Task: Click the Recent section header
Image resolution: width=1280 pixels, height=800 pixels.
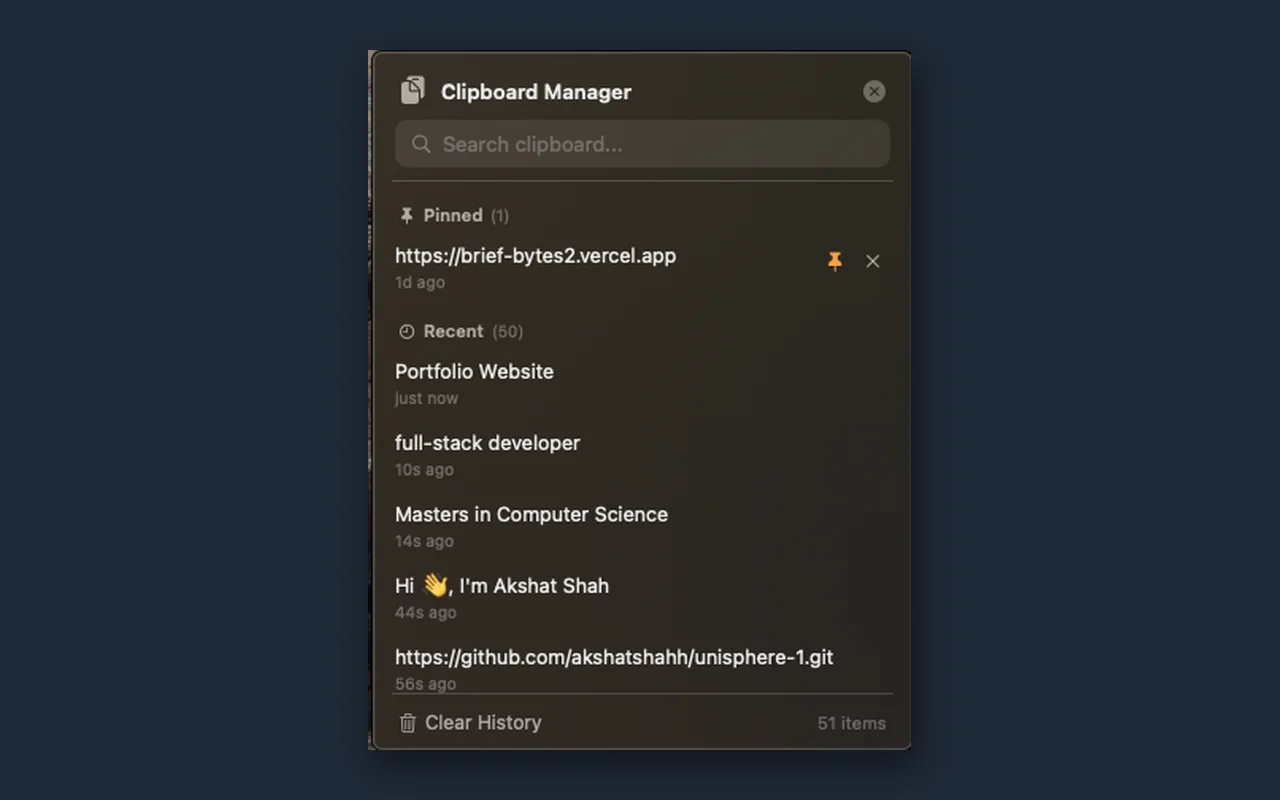Action: pyautogui.click(x=460, y=331)
